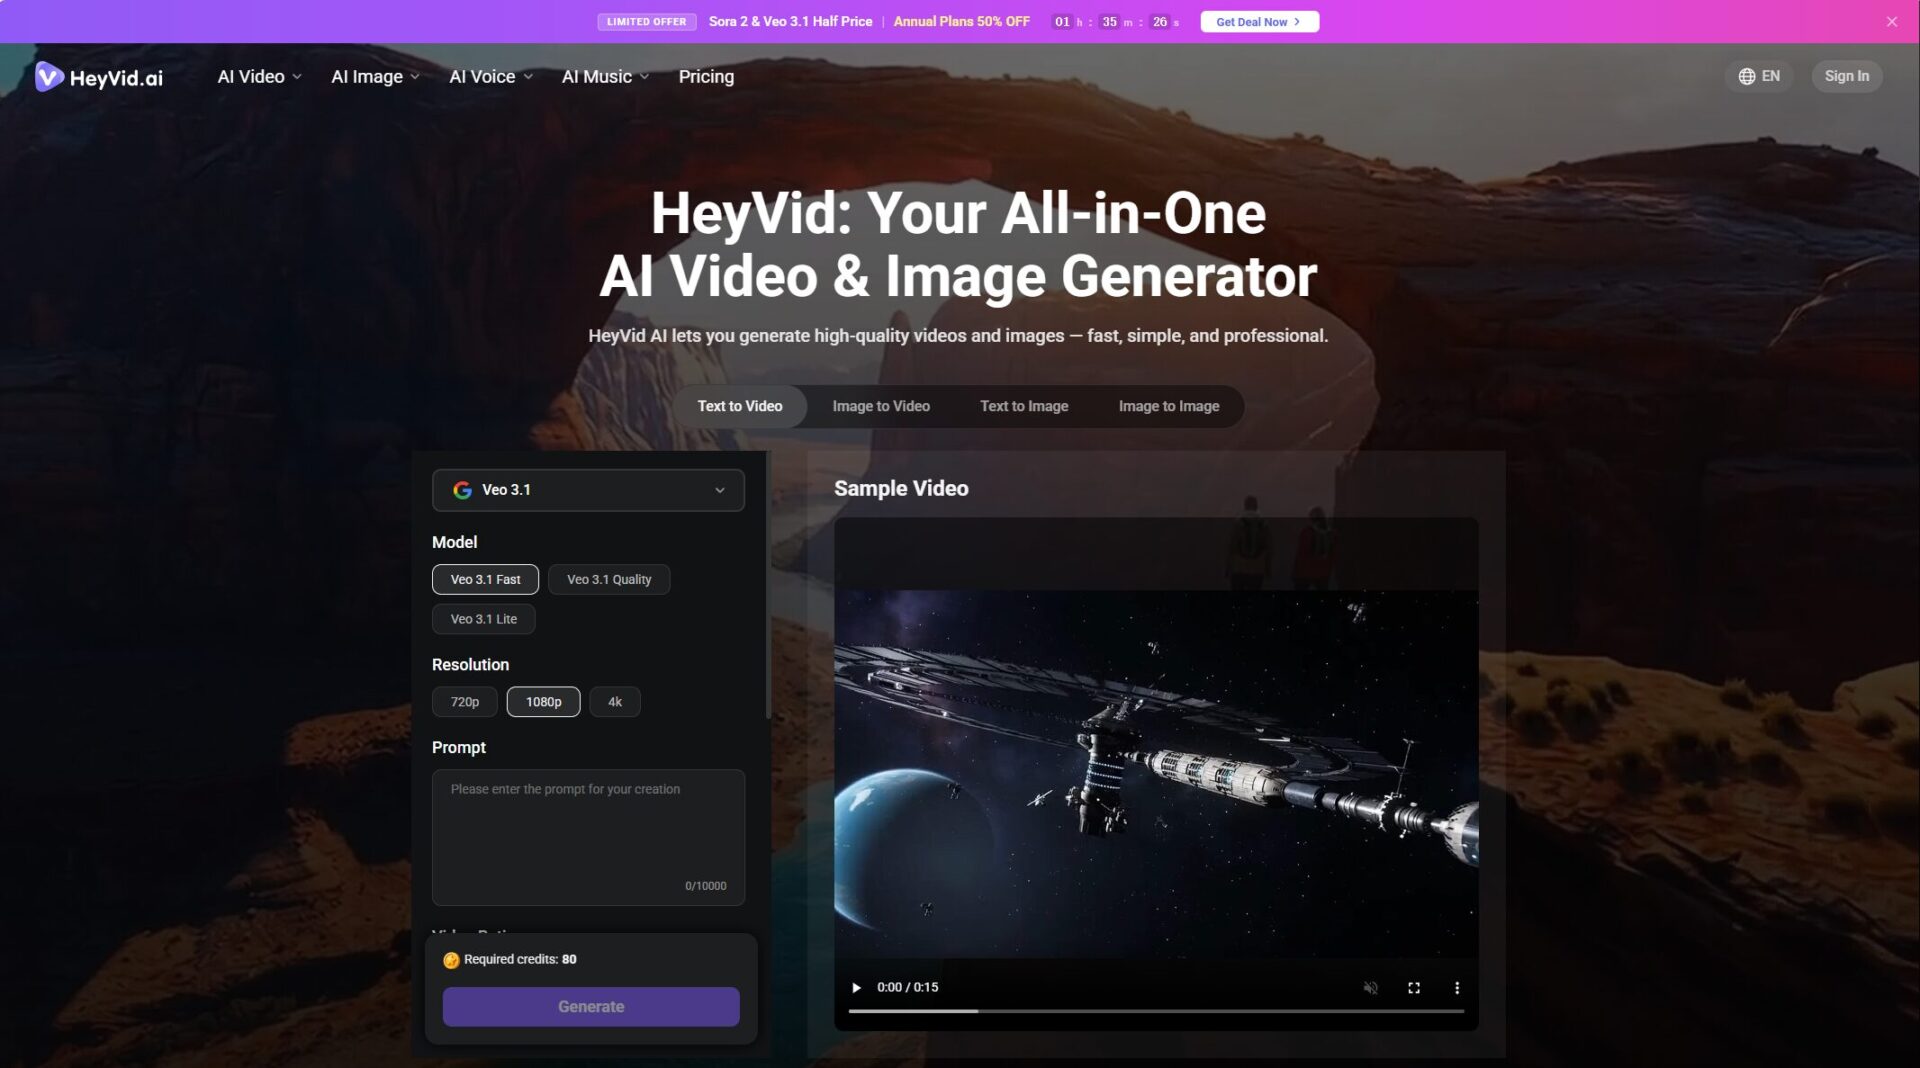Play the sample video
The width and height of the screenshot is (1920, 1068).
(x=856, y=987)
